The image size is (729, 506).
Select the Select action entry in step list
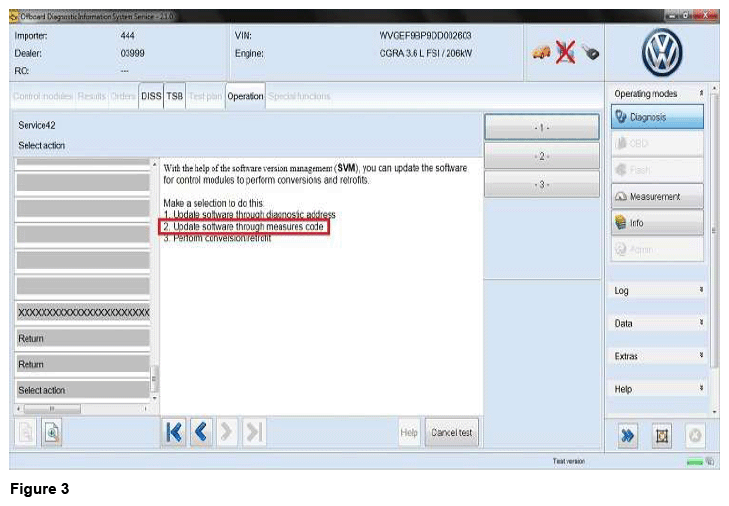83,390
